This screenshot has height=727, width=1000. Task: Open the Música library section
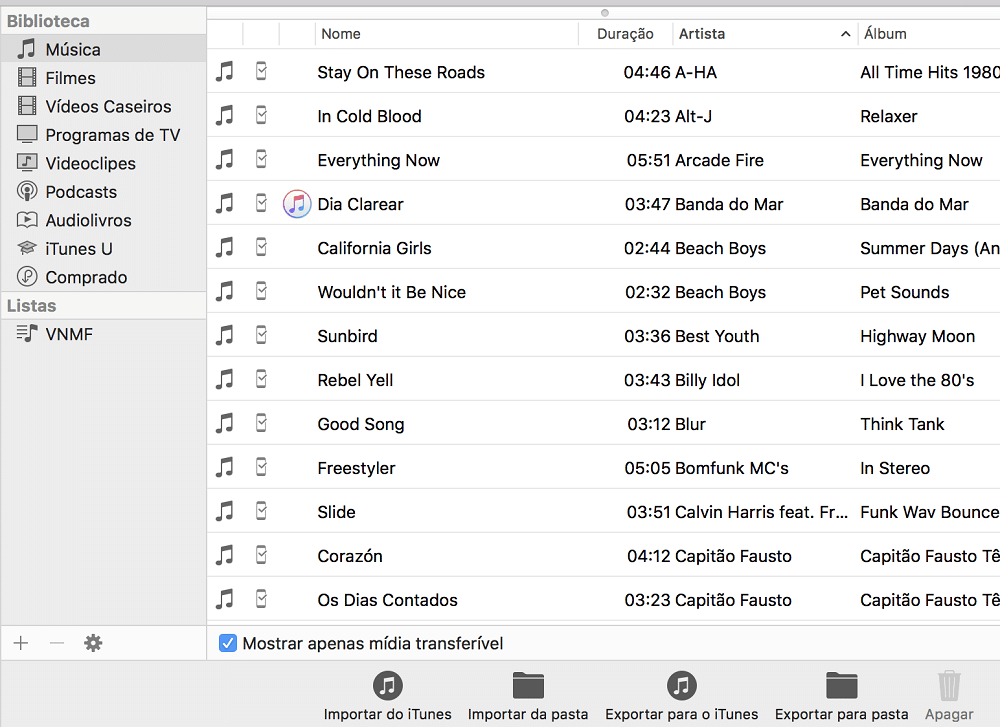pyautogui.click(x=103, y=49)
